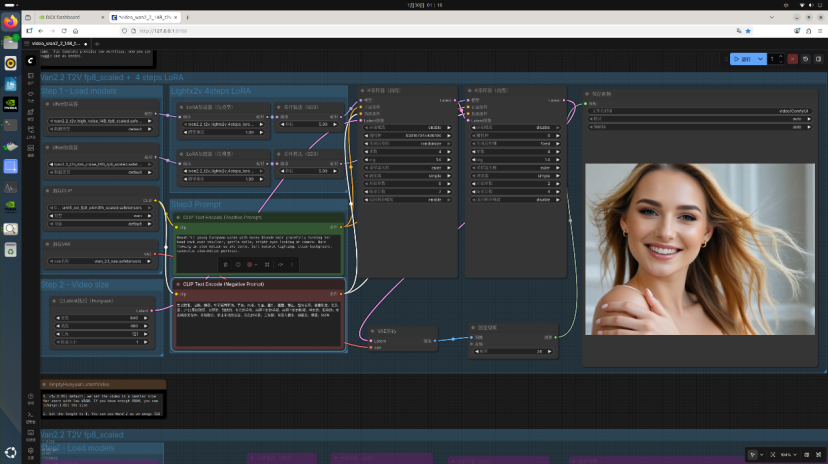828x464 pixels.
Task: Reload the page in Firefox
Action: [x=66, y=31]
